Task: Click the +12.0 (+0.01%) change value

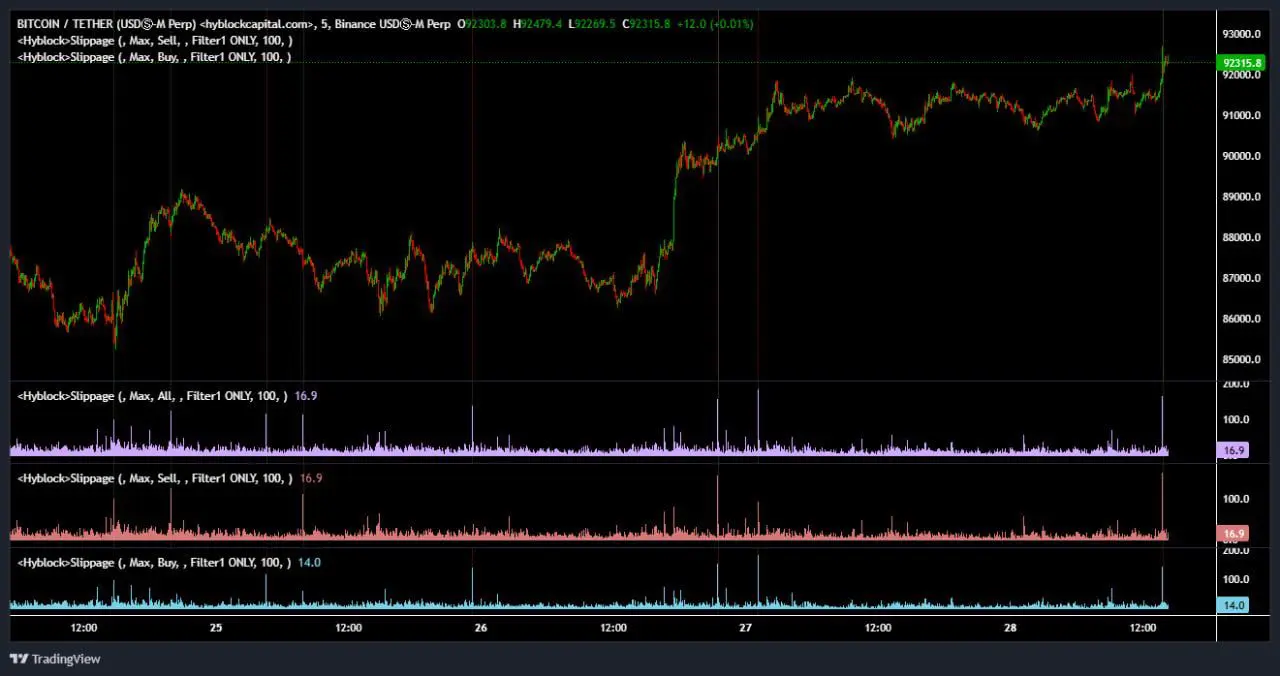Action: [x=715, y=23]
